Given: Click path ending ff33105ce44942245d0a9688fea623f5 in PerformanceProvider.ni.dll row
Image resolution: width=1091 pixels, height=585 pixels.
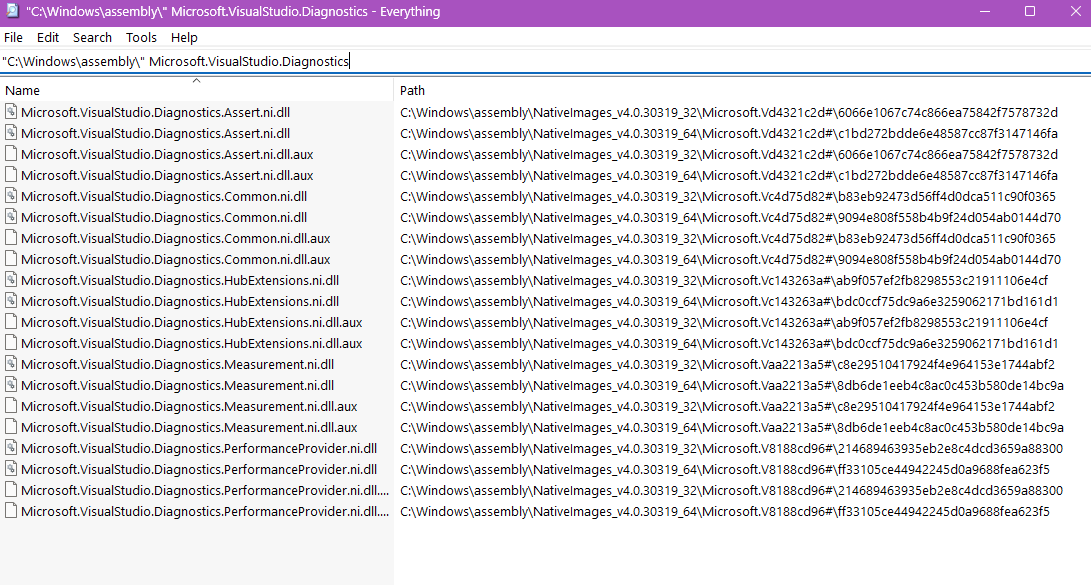Looking at the screenshot, I should click(x=725, y=470).
